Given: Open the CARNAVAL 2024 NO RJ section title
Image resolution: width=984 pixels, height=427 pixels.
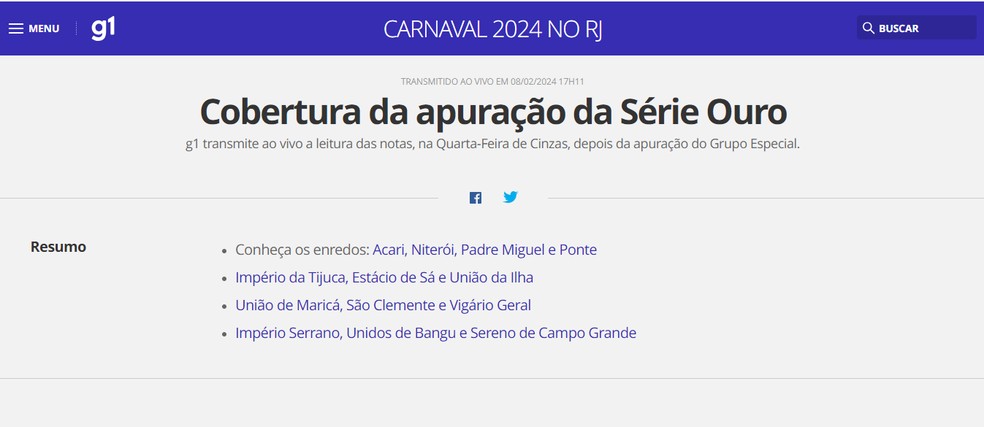Looking at the screenshot, I should [492, 28].
